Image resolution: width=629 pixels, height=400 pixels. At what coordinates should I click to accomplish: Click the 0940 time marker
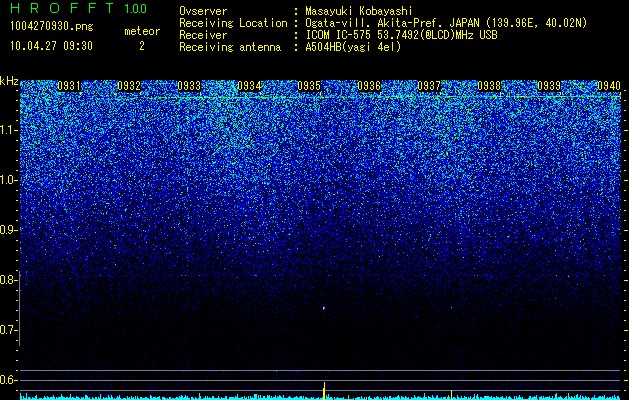[x=609, y=86]
